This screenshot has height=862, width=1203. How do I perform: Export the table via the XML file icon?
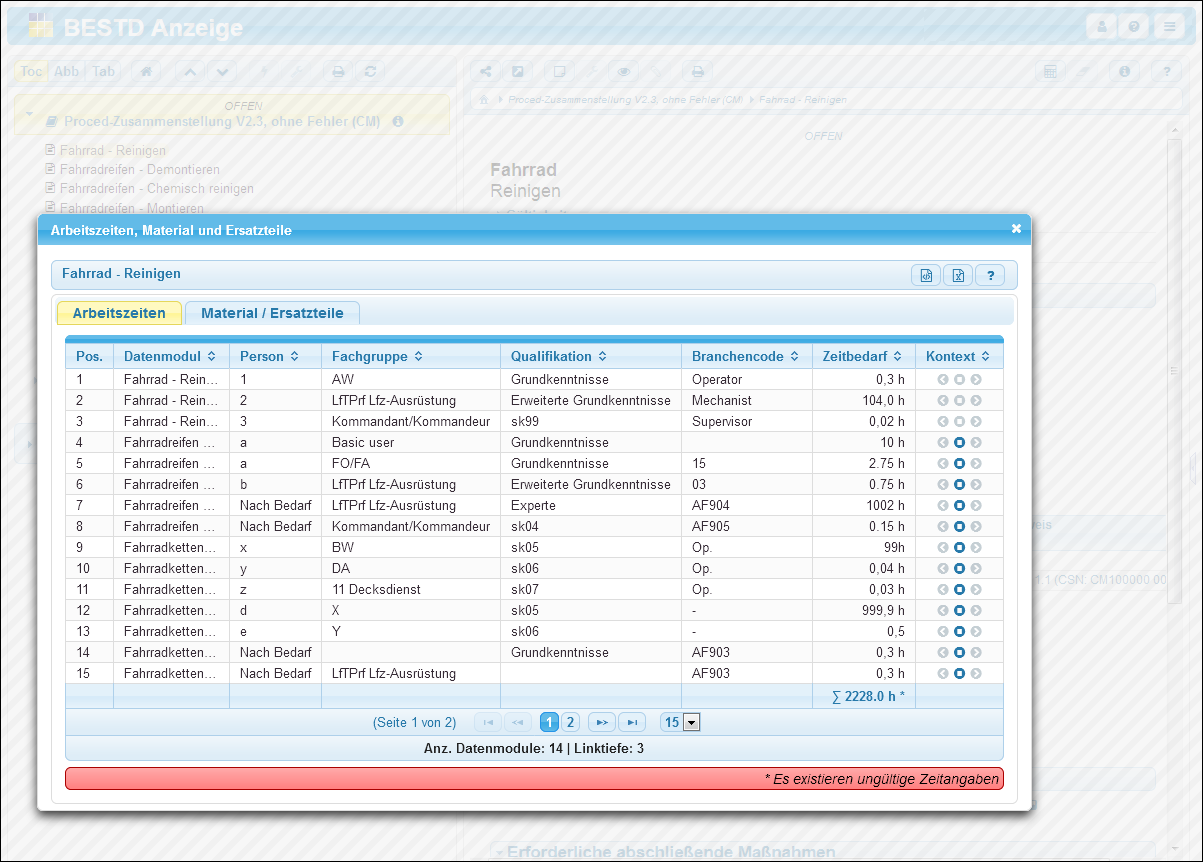click(926, 275)
